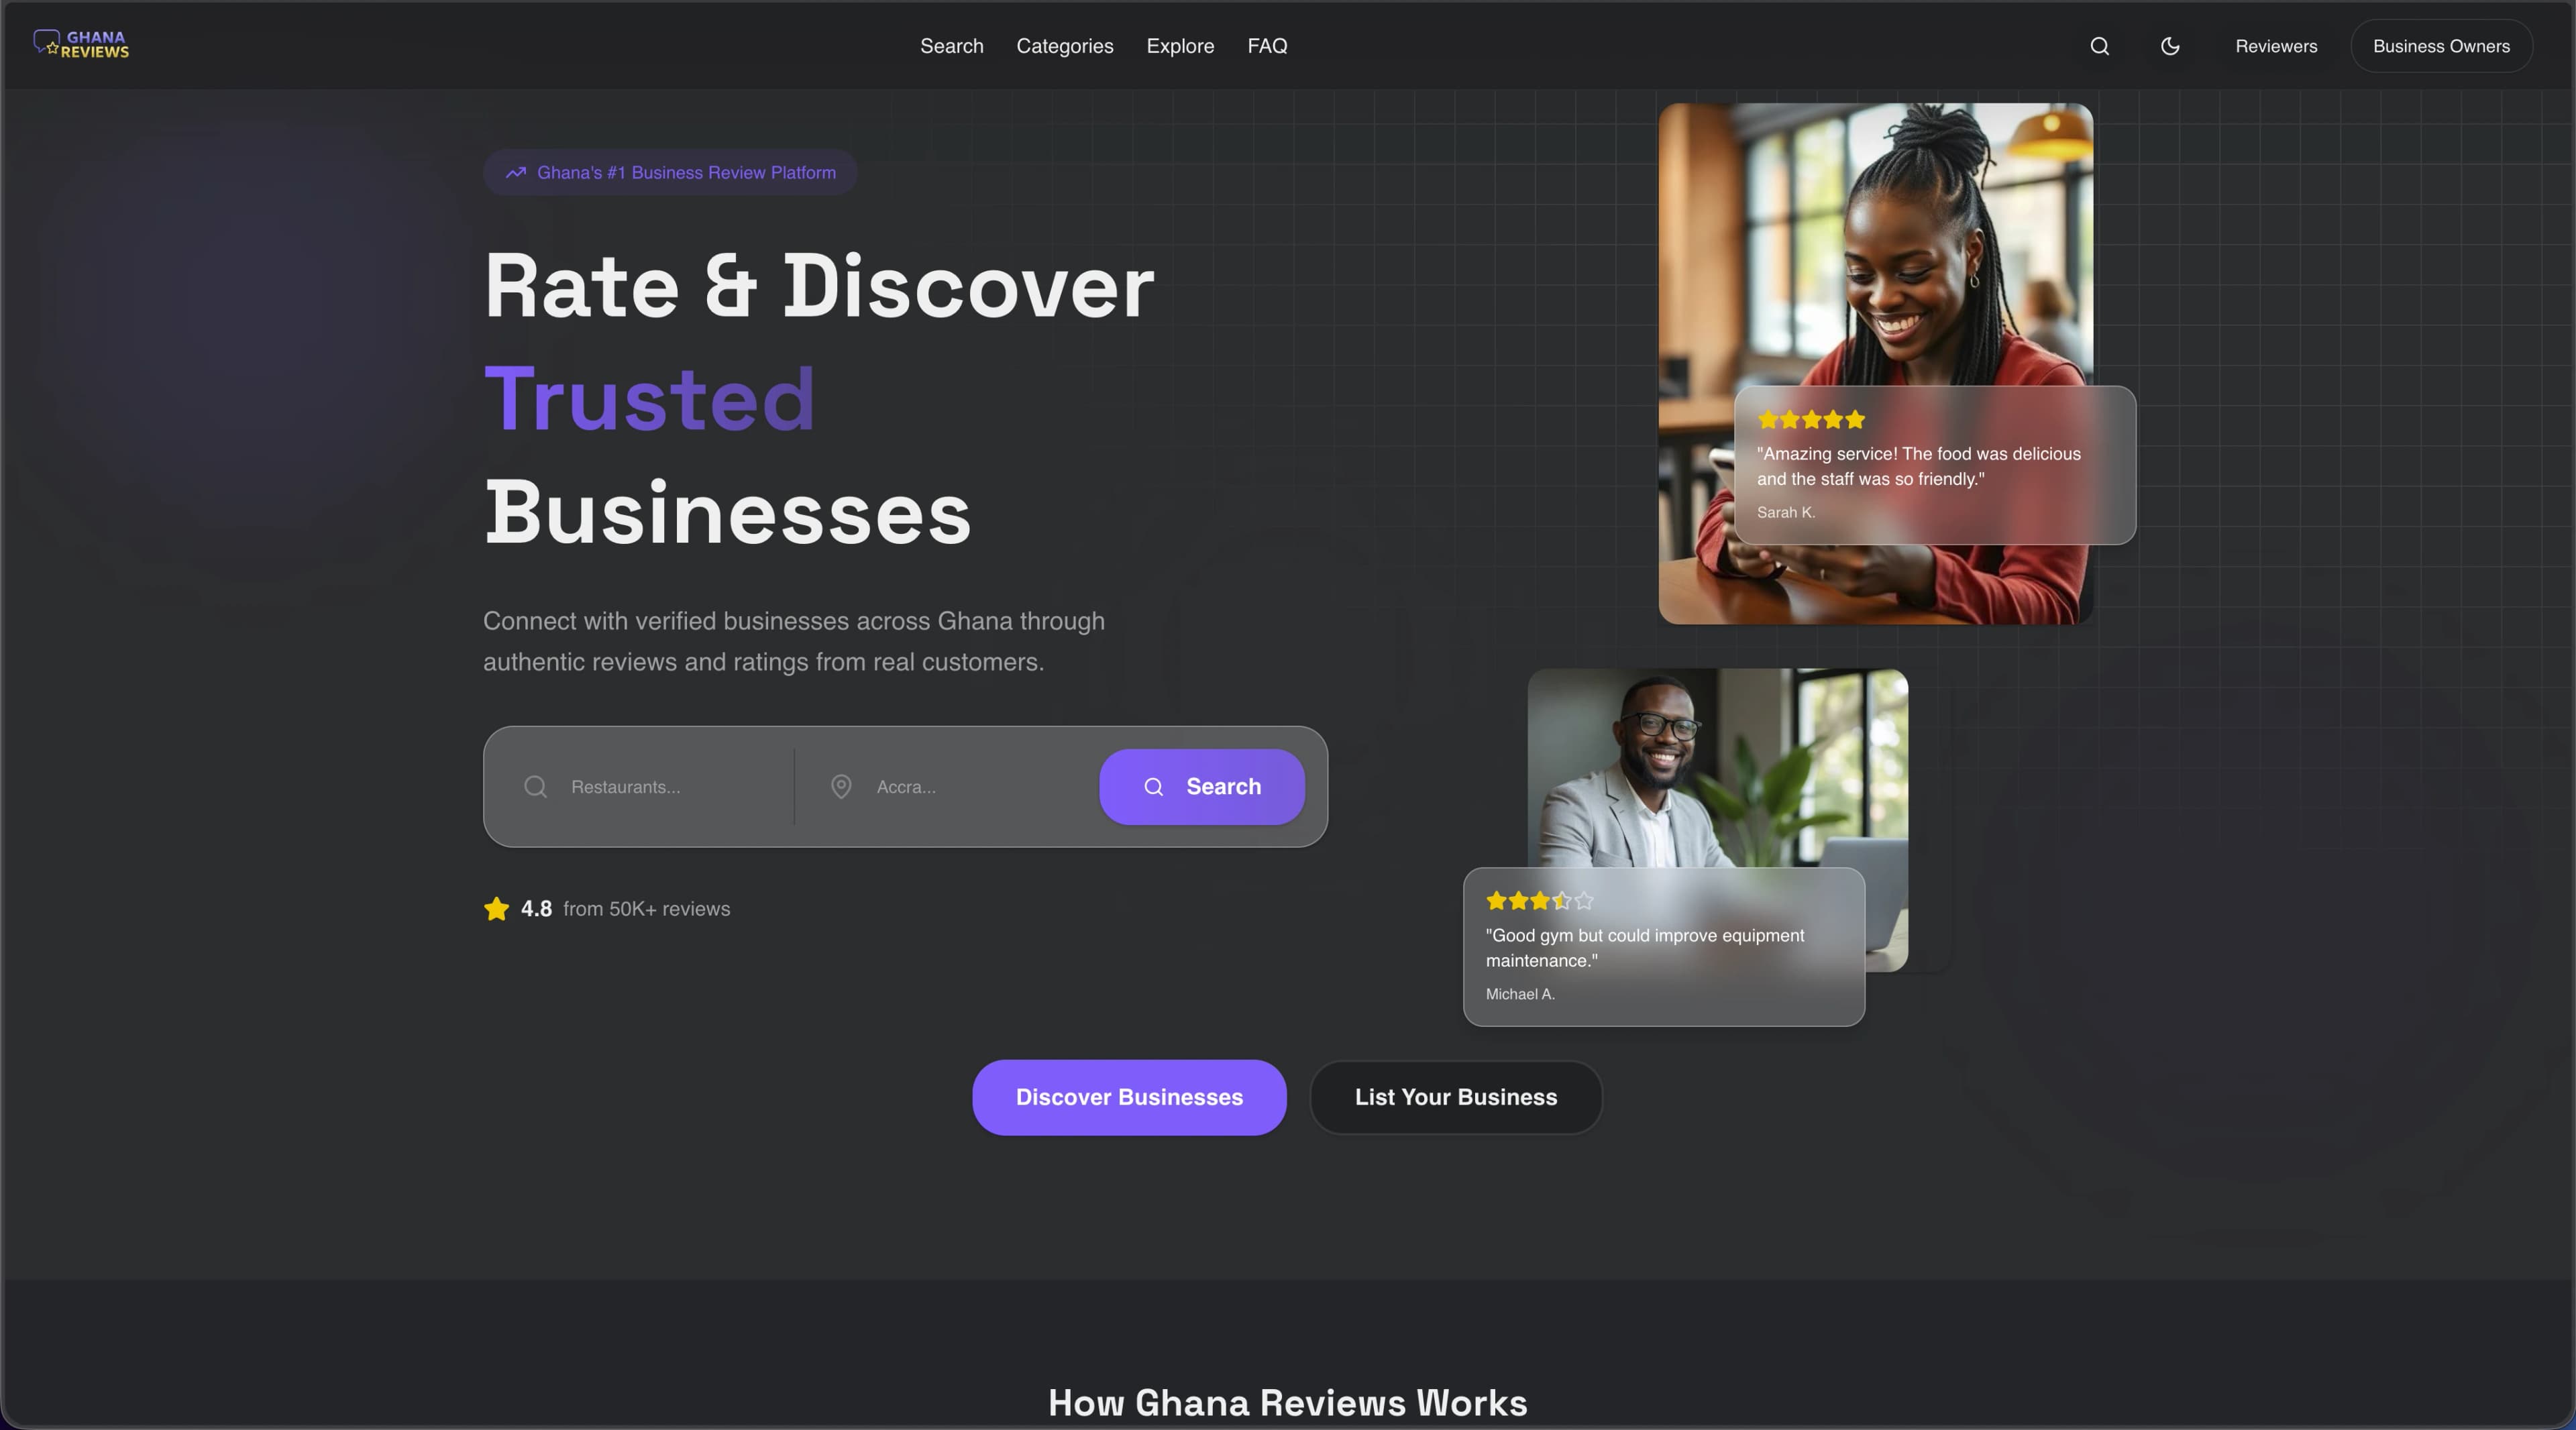
Task: Click the location pin icon in search bar
Action: (842, 787)
